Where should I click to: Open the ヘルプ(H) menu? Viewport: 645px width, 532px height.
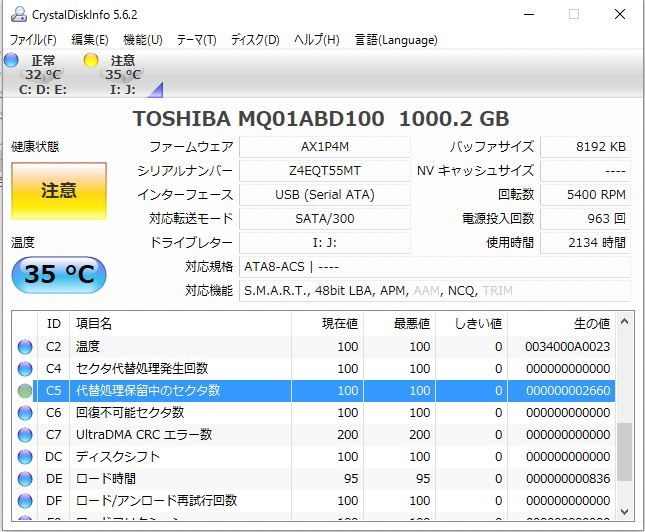click(317, 40)
